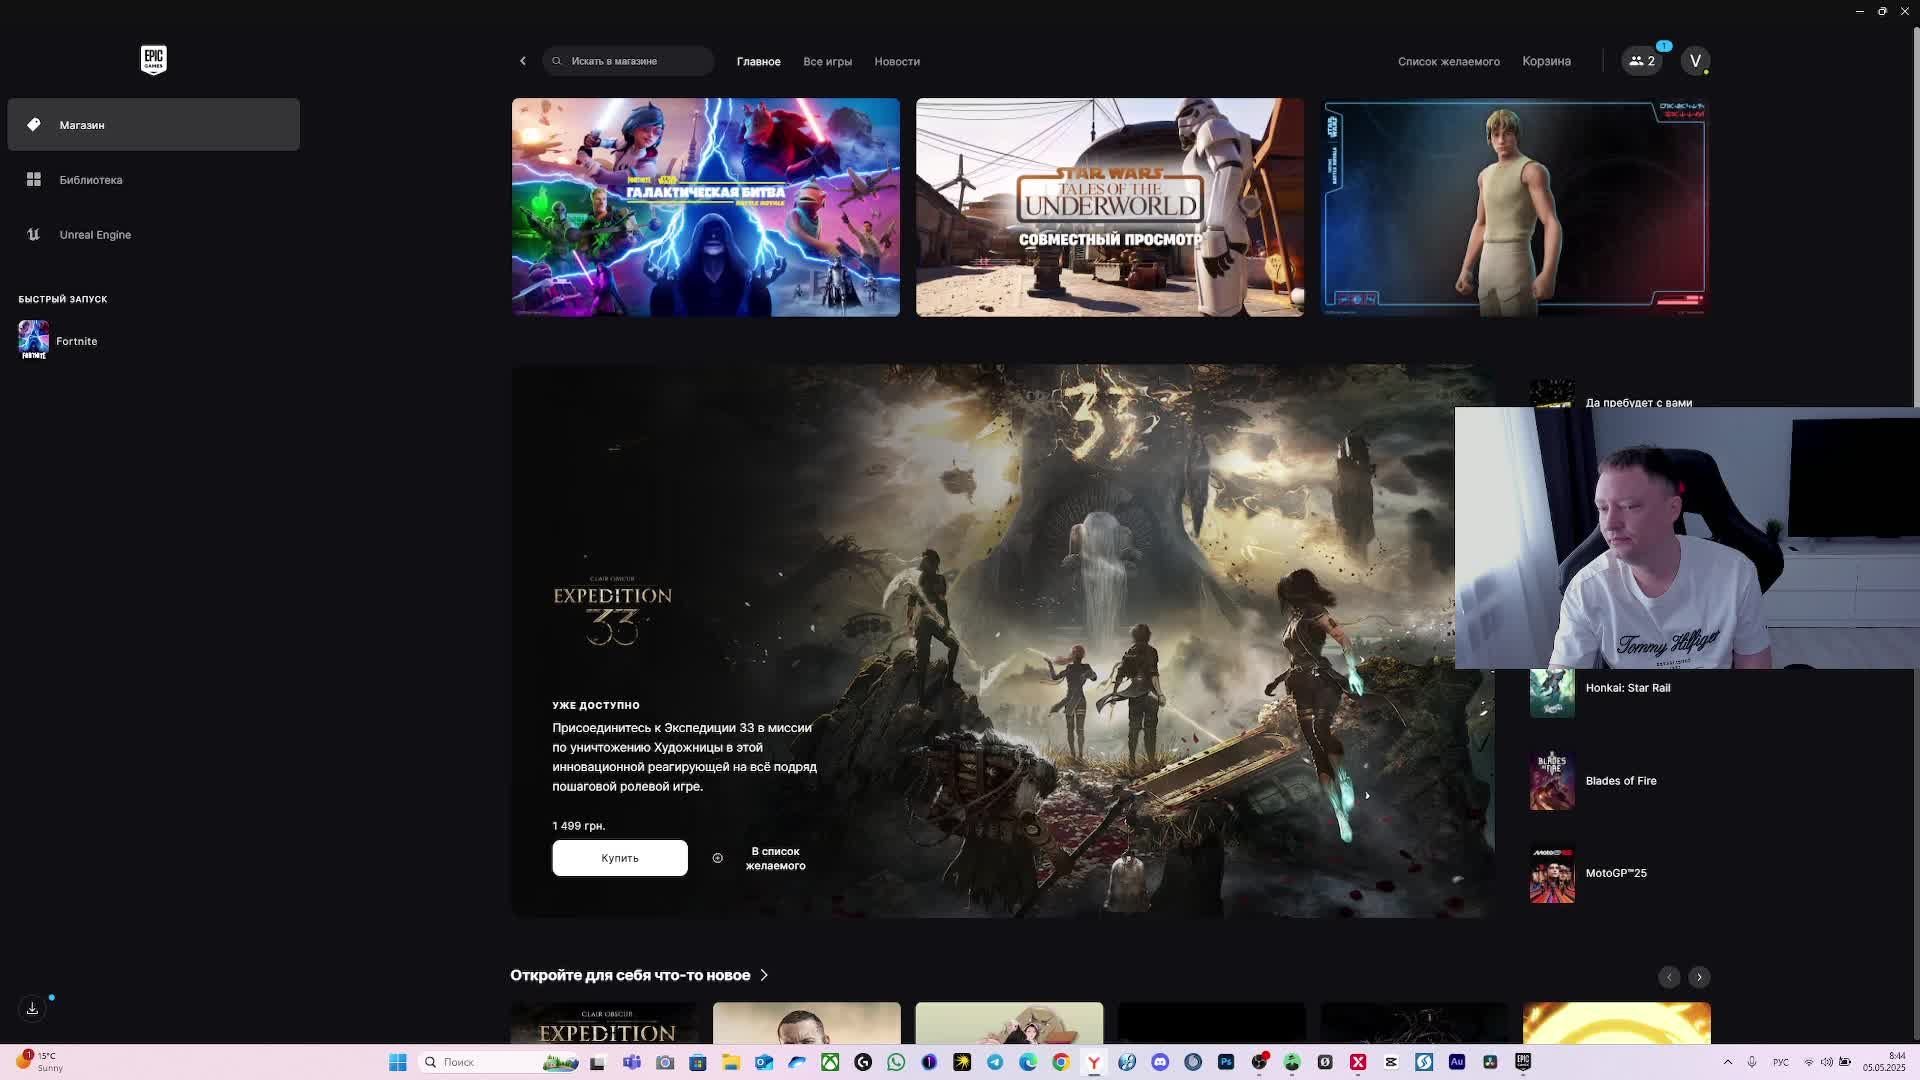This screenshot has width=1920, height=1080.
Task: Click the 'Купить' buy button
Action: click(x=619, y=858)
